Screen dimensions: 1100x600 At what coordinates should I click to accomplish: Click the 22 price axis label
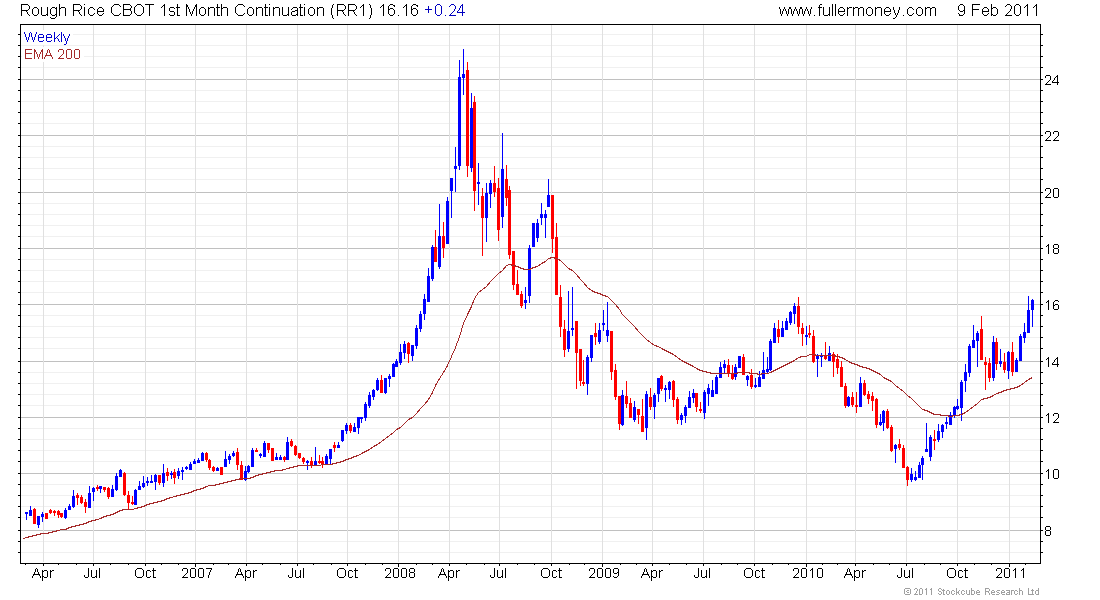click(1052, 136)
